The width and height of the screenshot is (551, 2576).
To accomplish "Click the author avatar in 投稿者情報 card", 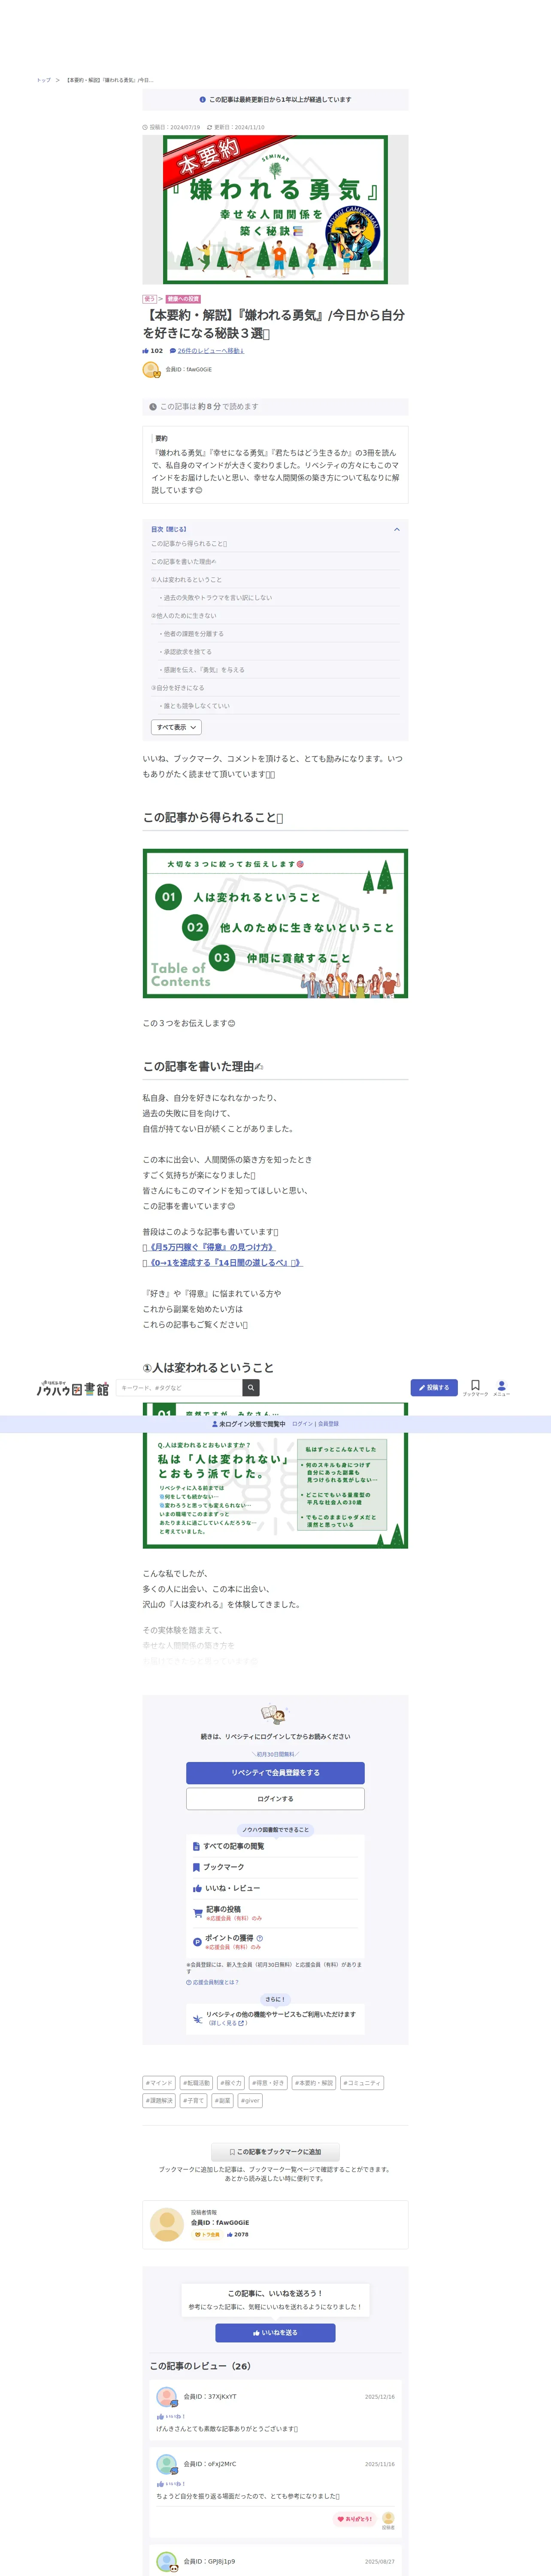I will point(166,2225).
